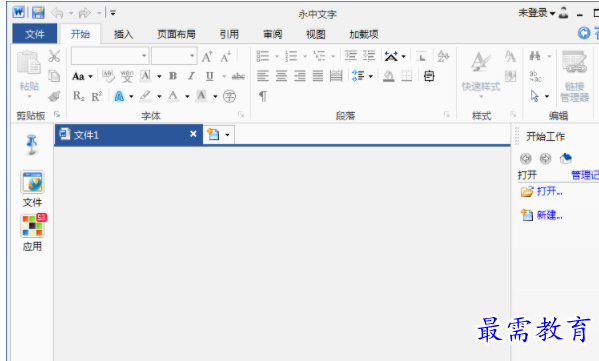Viewport: 599px width, 361px height.
Task: Click the Cut scissors icon
Action: coord(54,56)
